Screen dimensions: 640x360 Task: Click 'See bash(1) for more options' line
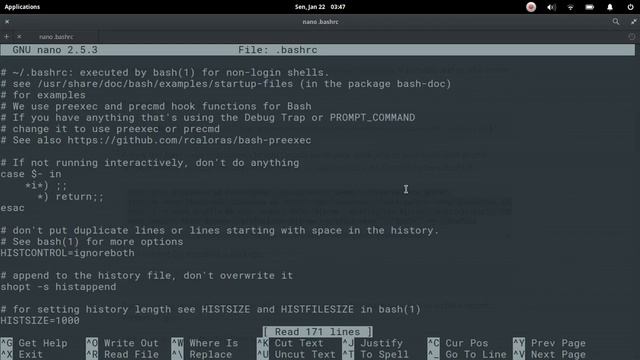point(92,242)
